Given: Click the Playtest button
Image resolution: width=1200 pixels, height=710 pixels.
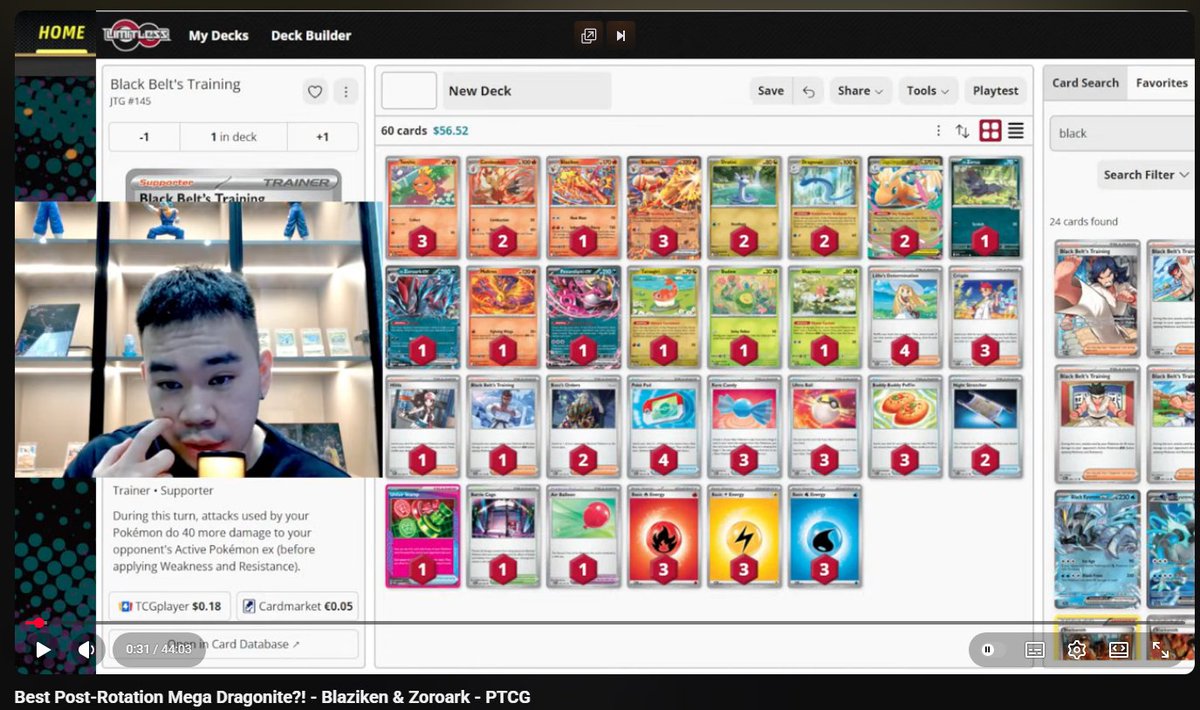Looking at the screenshot, I should [995, 91].
